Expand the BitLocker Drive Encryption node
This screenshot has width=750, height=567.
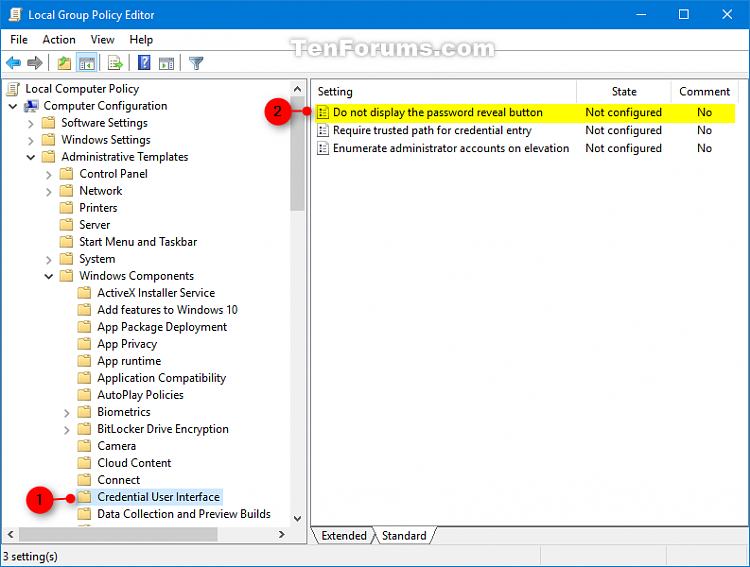(67, 430)
